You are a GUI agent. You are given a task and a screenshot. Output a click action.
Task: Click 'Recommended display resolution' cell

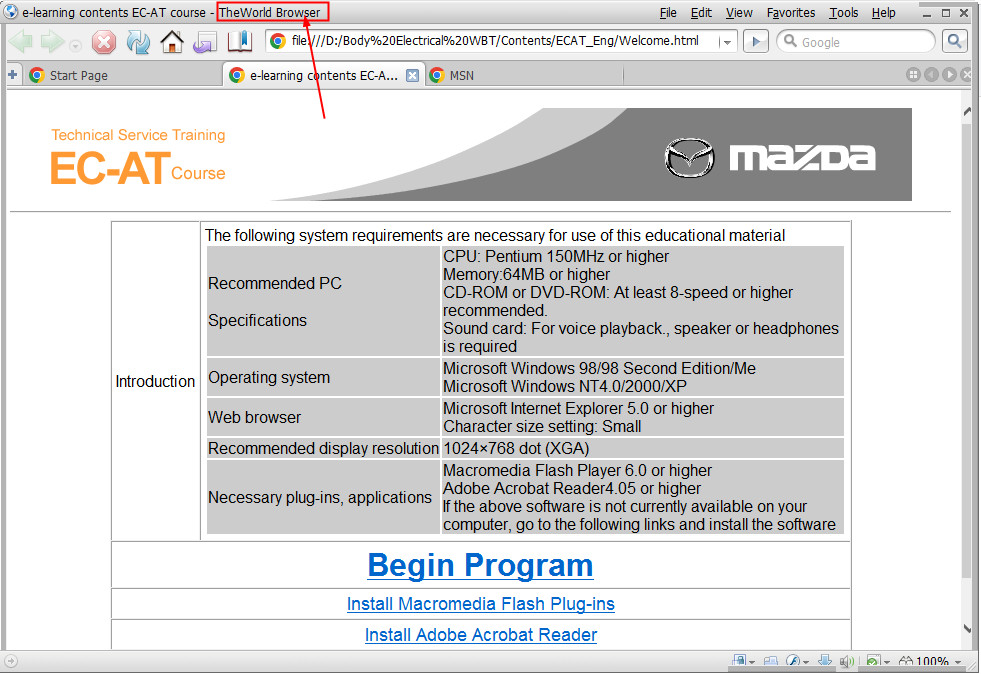coord(323,449)
